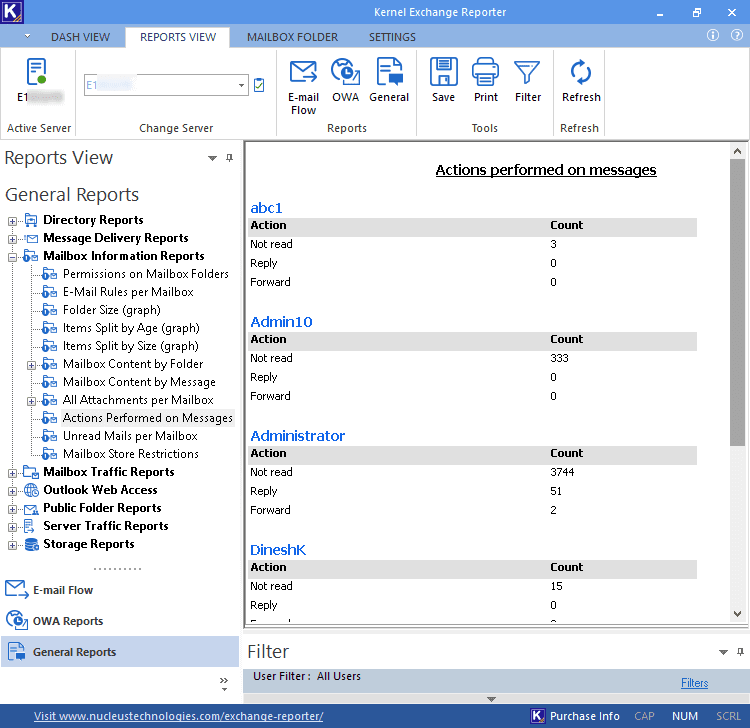Select General Reports in bottom navigation
The width and height of the screenshot is (750, 728).
[x=120, y=651]
